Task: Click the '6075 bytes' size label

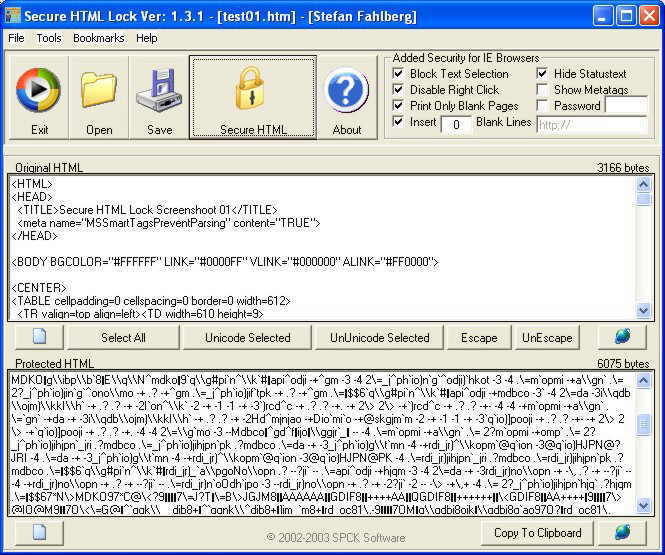Action: [x=623, y=363]
